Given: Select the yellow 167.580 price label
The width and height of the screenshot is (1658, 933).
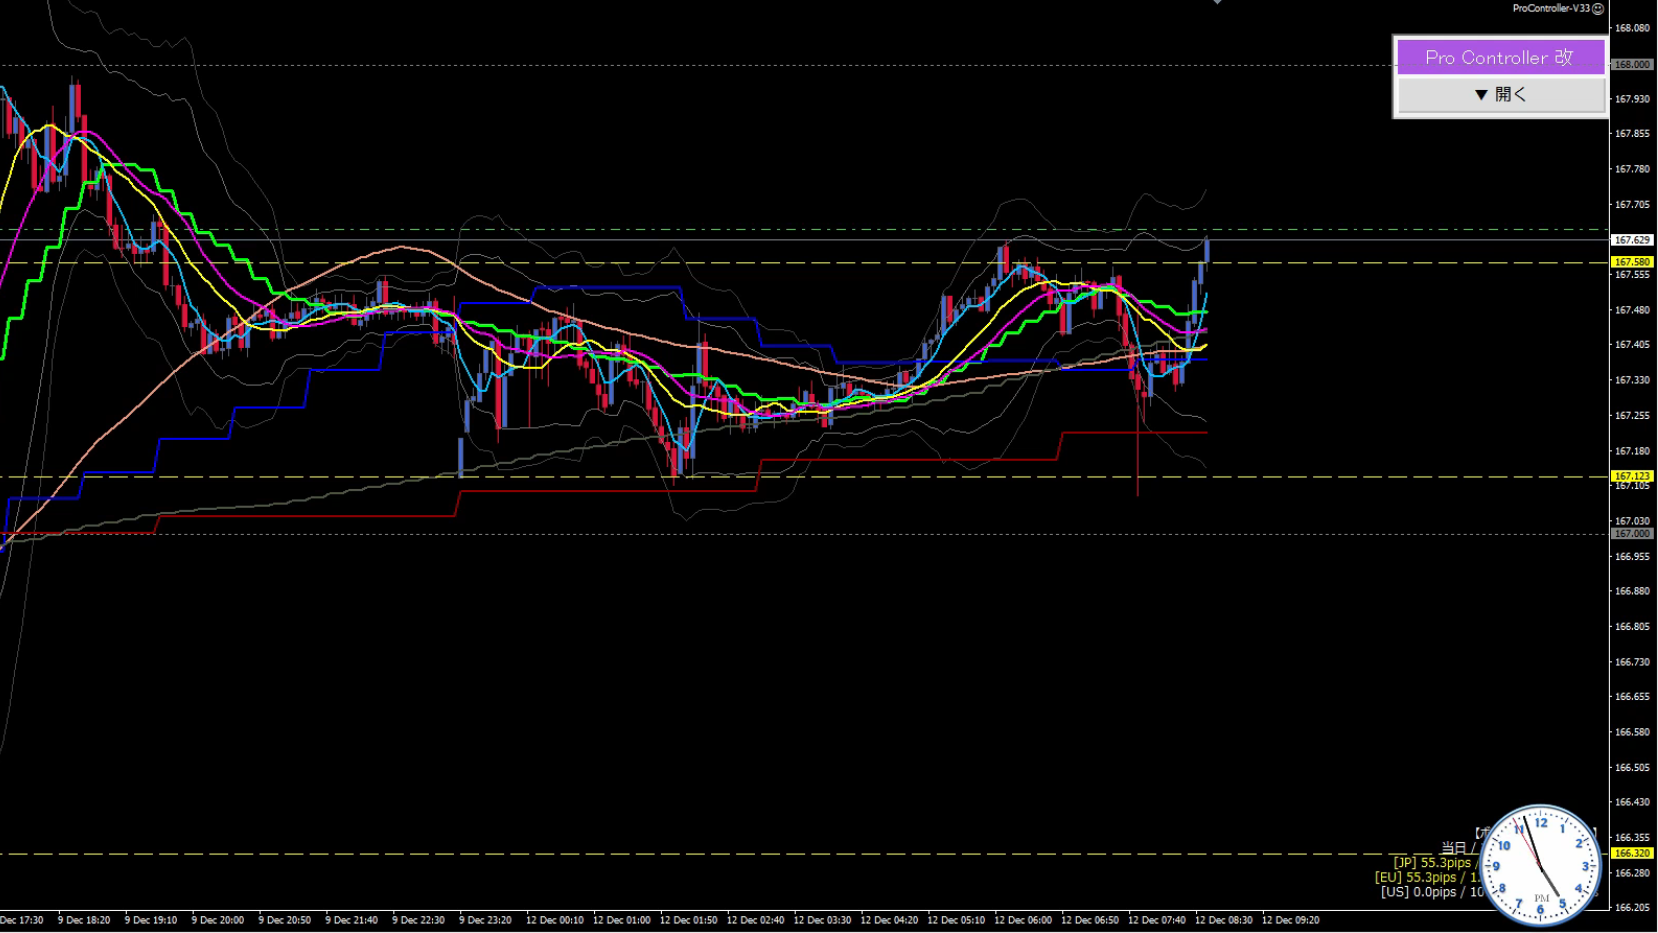Looking at the screenshot, I should coord(1632,262).
